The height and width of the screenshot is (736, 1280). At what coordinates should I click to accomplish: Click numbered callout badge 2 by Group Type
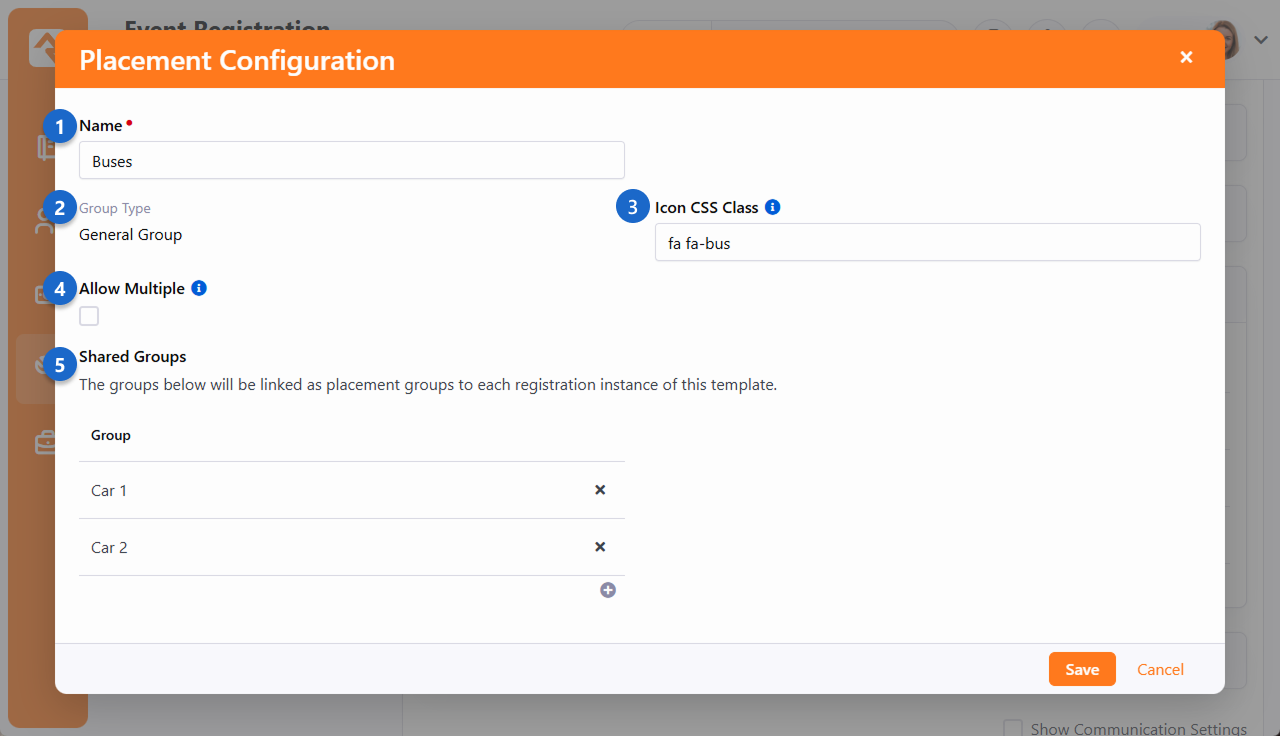click(60, 209)
